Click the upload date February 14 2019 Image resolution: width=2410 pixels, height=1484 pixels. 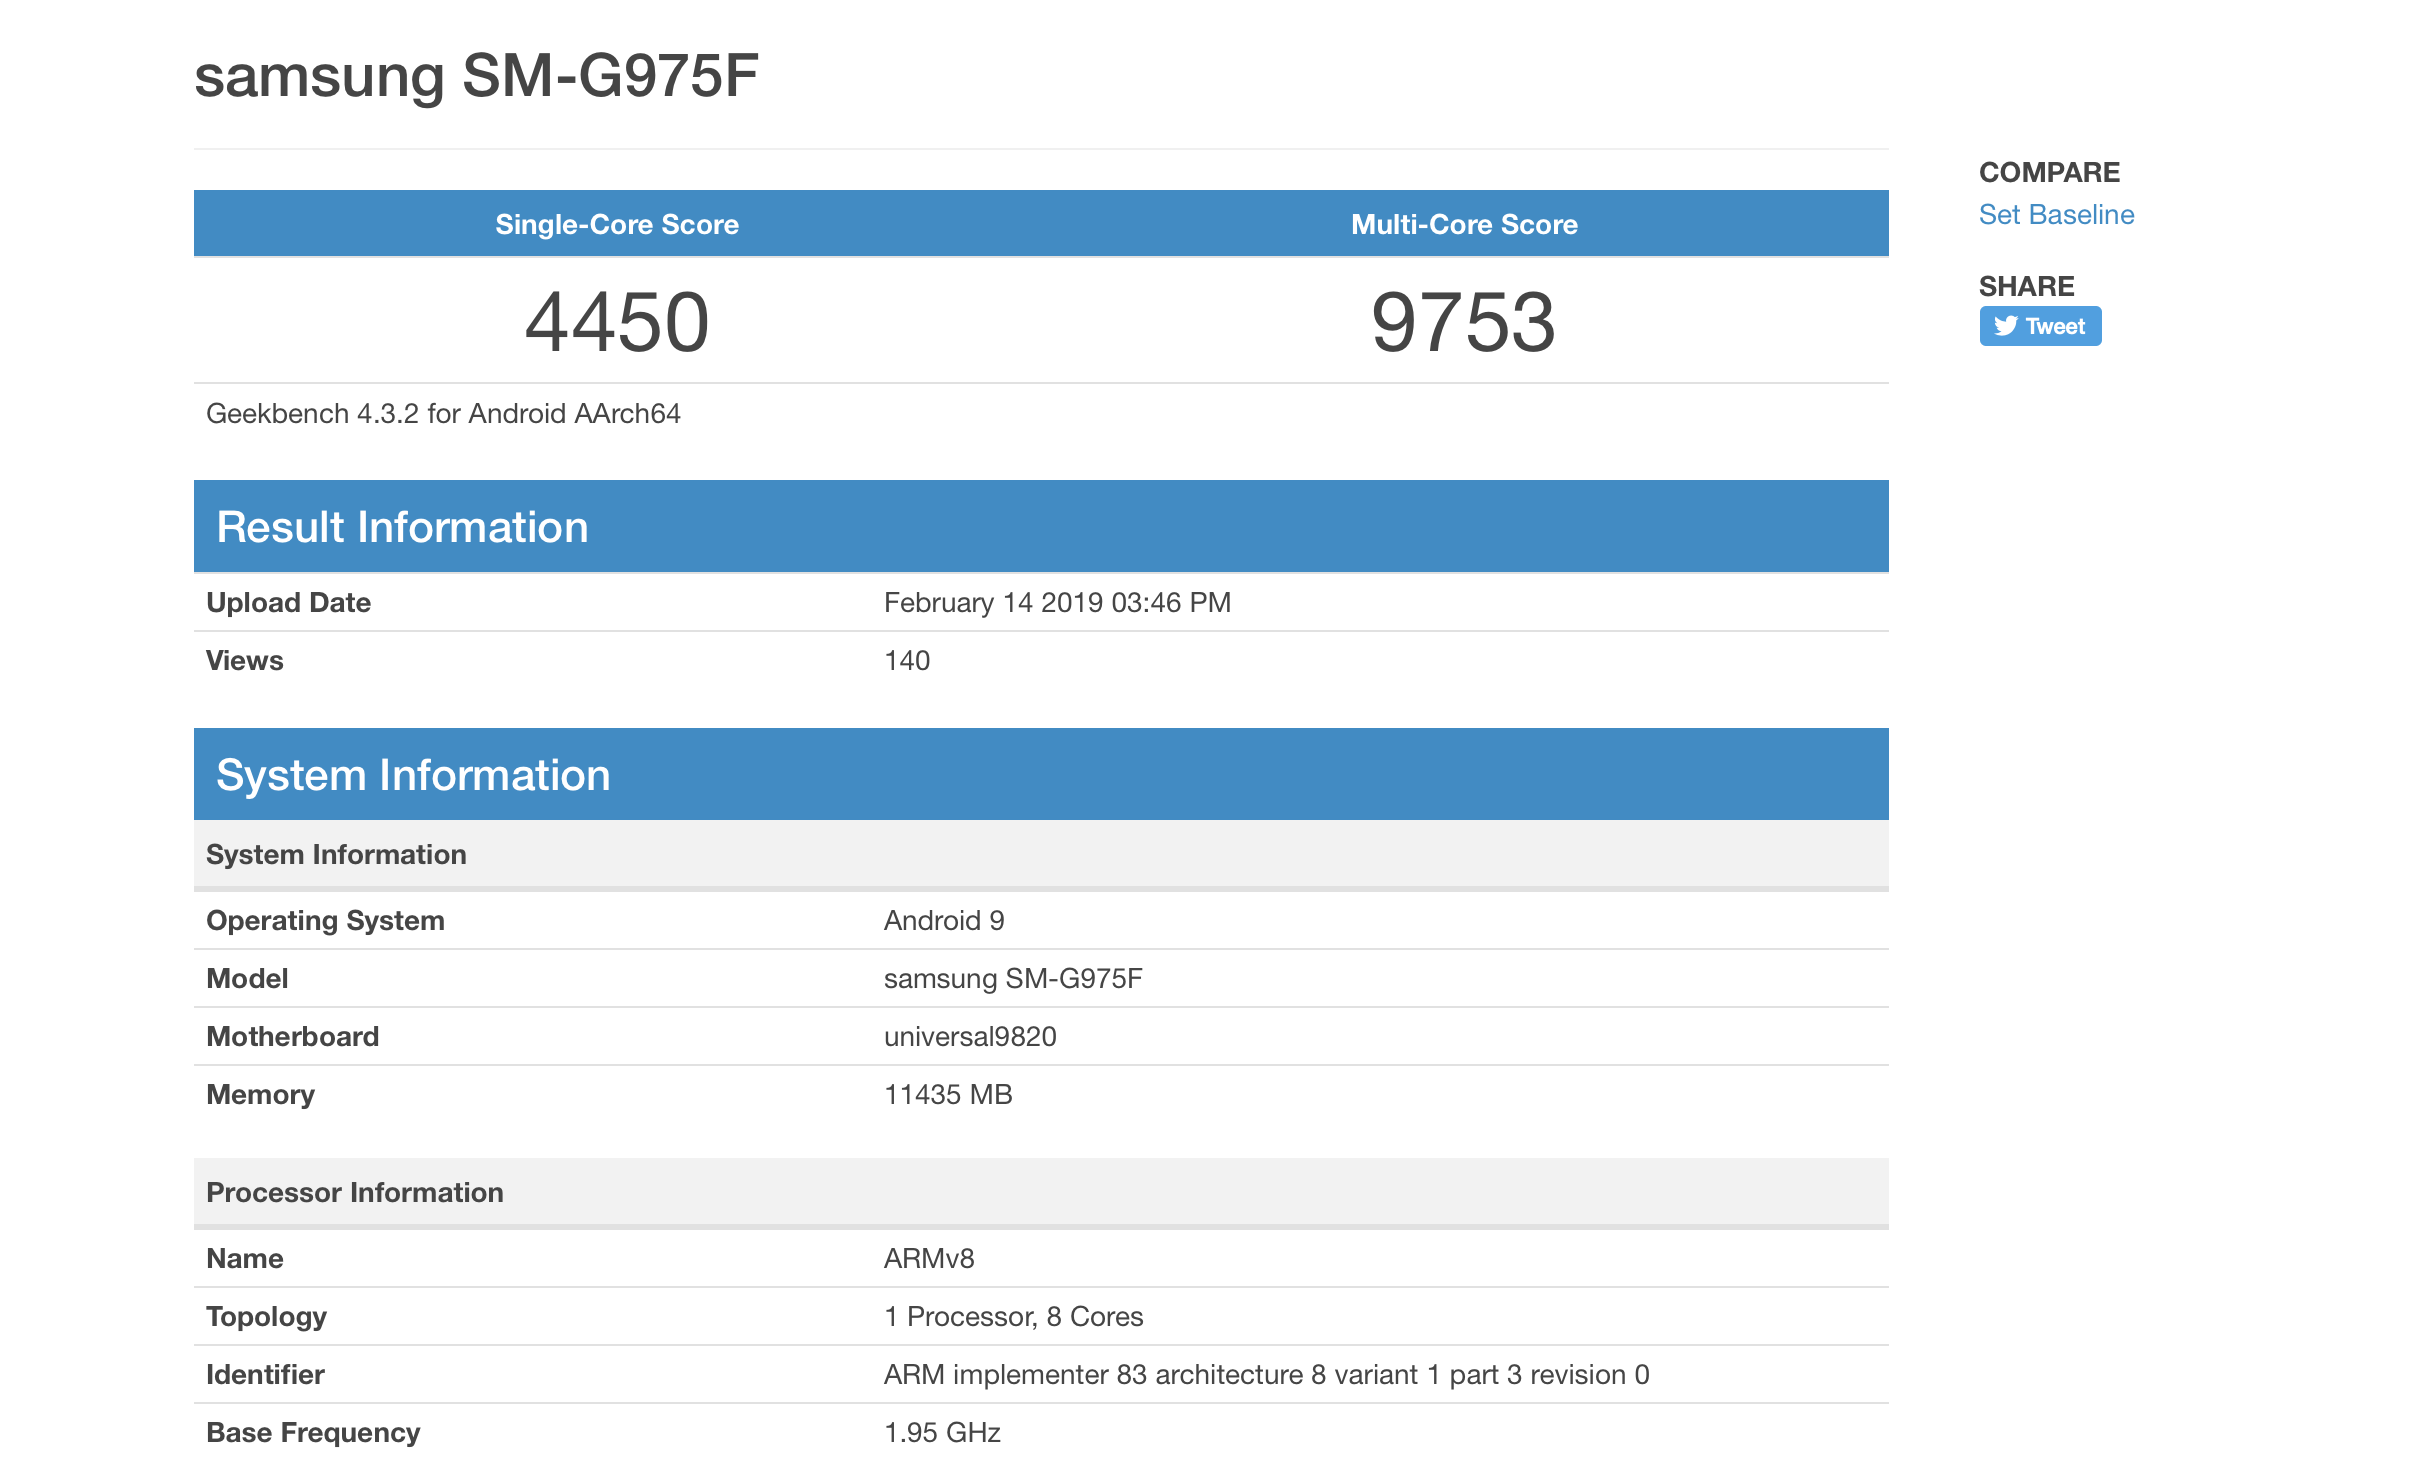click(1057, 603)
